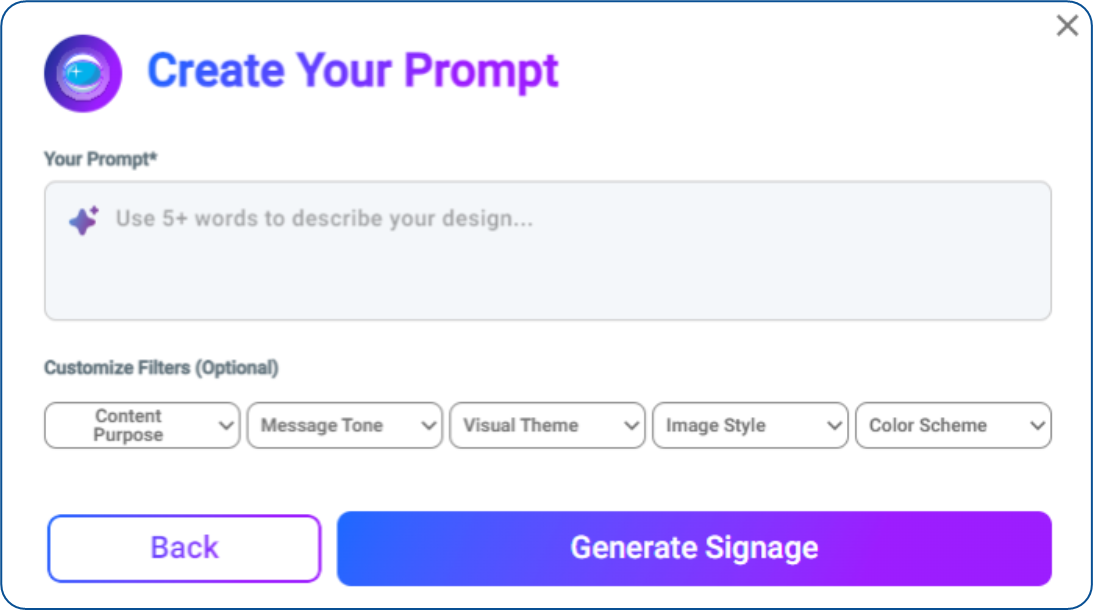Click the Color Scheme chevron arrow
This screenshot has height=610, width=1093.
click(1037, 425)
